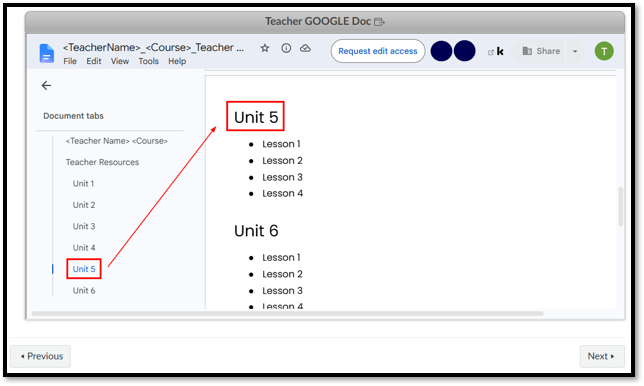The width and height of the screenshot is (644, 386).
Task: Expand the Share options dropdown arrow
Action: (575, 51)
